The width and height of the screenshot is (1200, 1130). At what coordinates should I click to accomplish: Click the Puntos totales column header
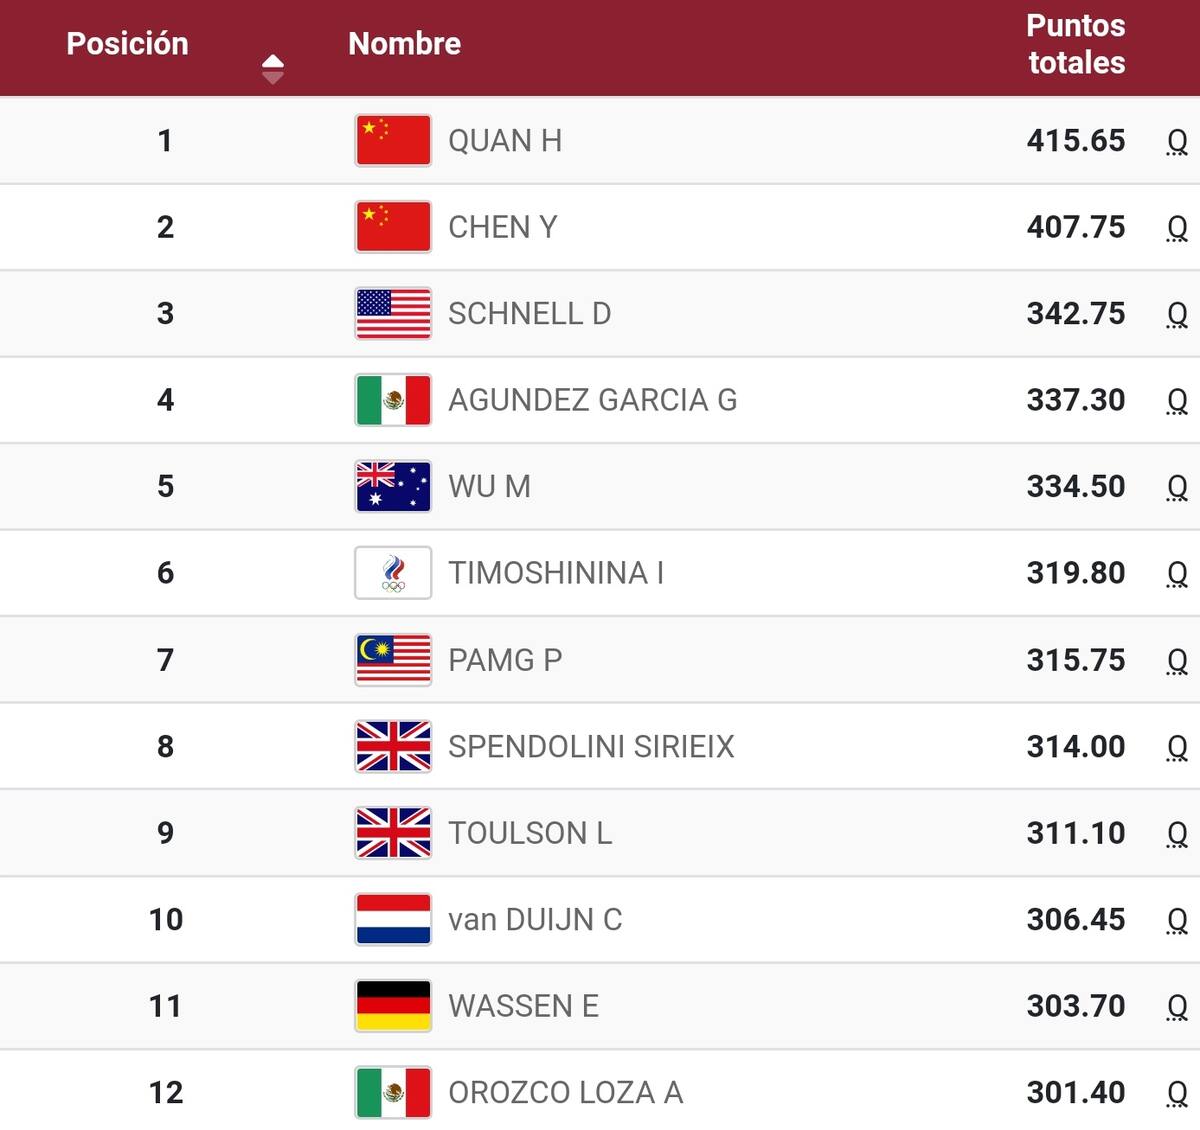[x=1076, y=44]
